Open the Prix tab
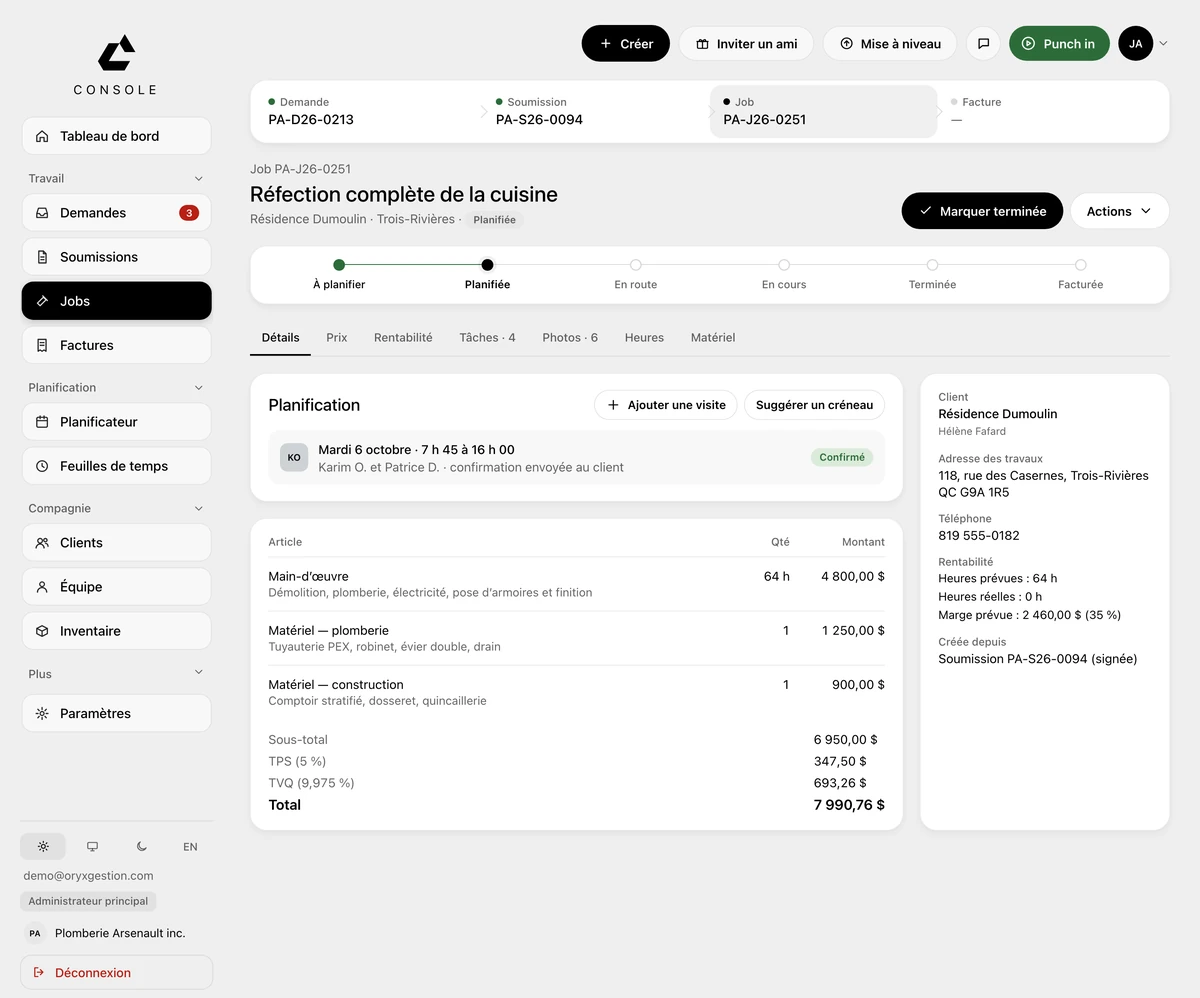The height and width of the screenshot is (998, 1200). click(337, 338)
